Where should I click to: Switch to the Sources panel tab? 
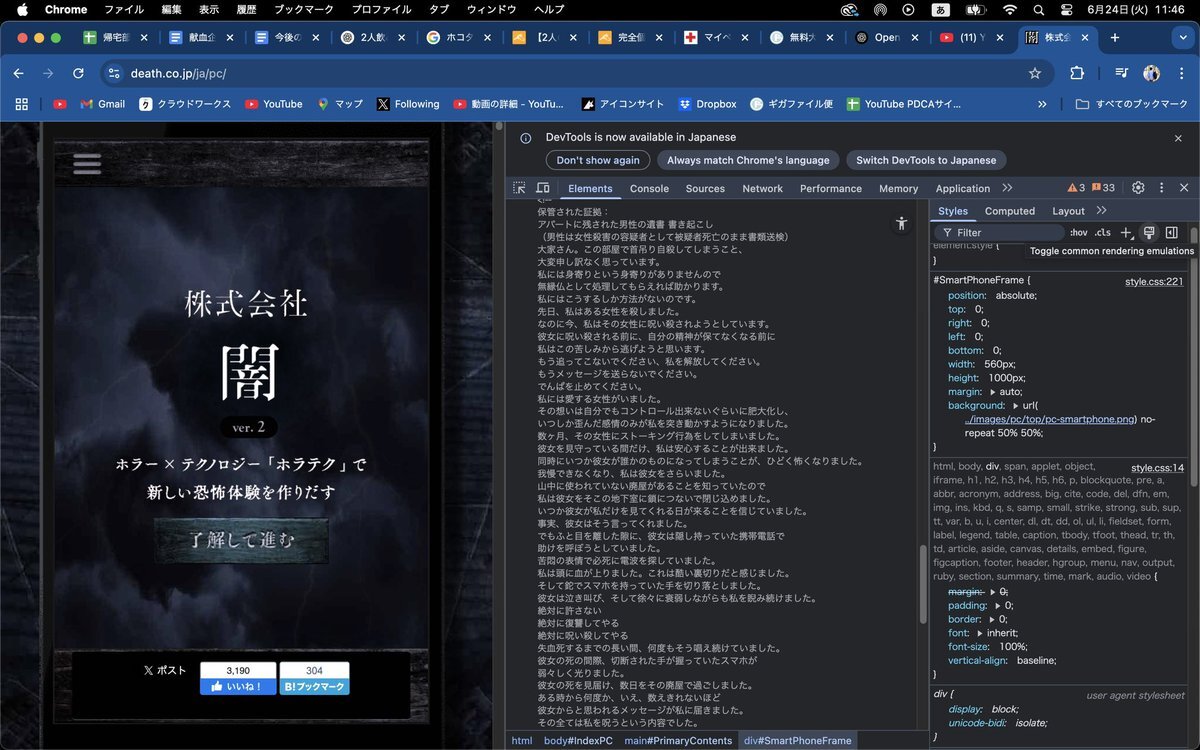[x=705, y=188]
